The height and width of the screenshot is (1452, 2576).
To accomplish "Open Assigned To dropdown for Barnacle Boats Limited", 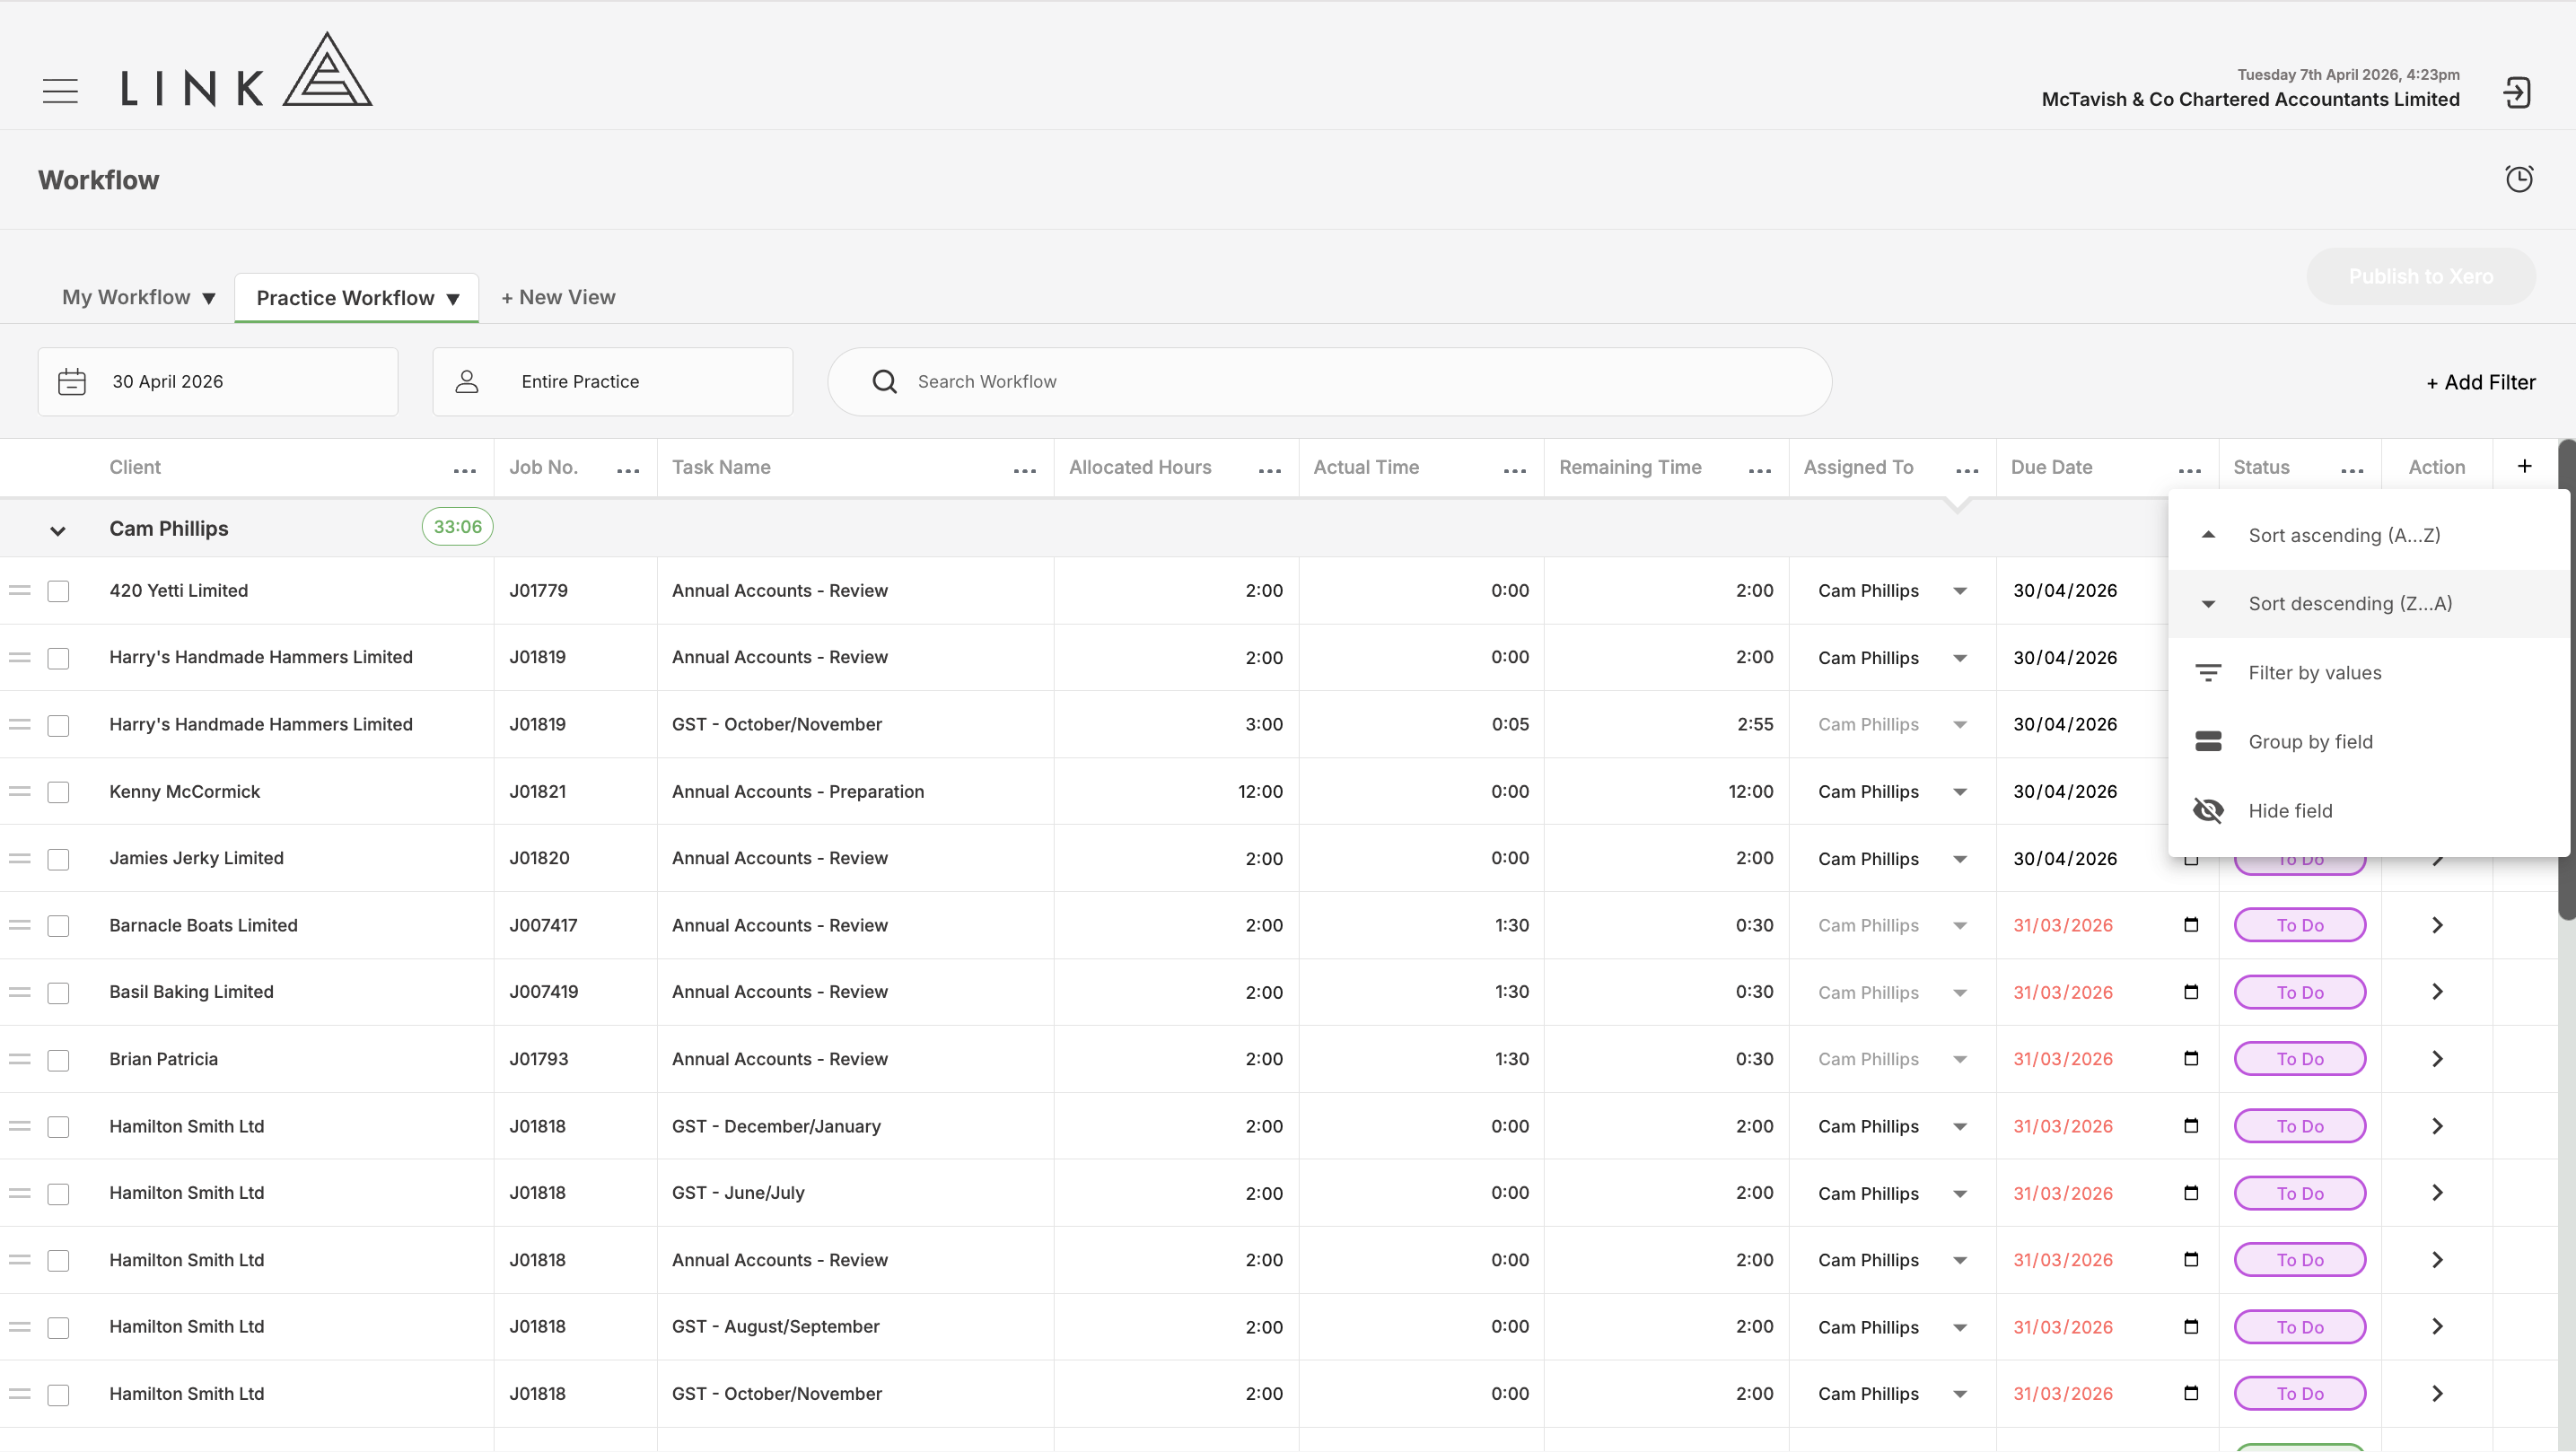I will pyautogui.click(x=1960, y=926).
